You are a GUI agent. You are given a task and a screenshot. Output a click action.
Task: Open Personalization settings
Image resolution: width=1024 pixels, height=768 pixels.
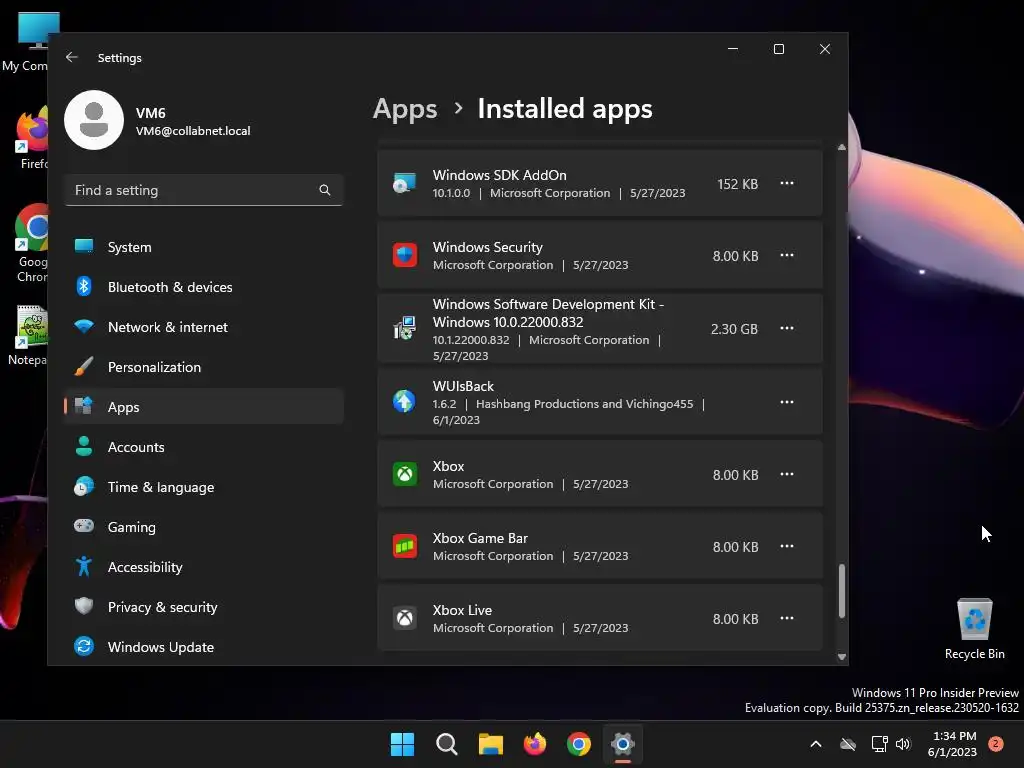[204, 367]
